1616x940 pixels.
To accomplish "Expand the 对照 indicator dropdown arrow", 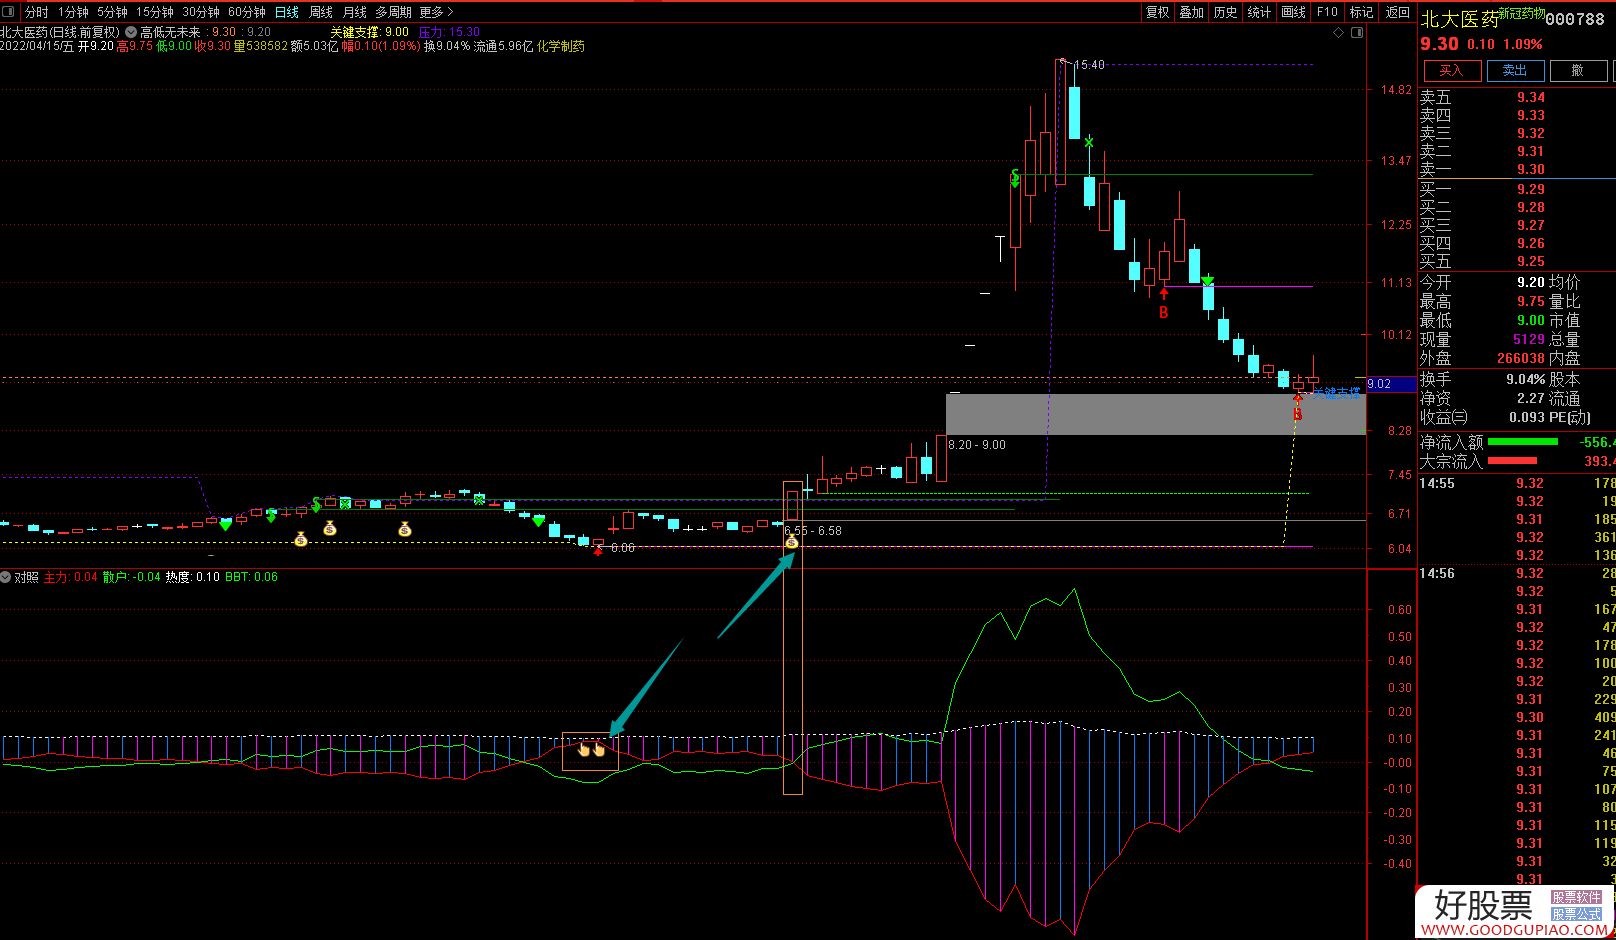I will [6, 577].
